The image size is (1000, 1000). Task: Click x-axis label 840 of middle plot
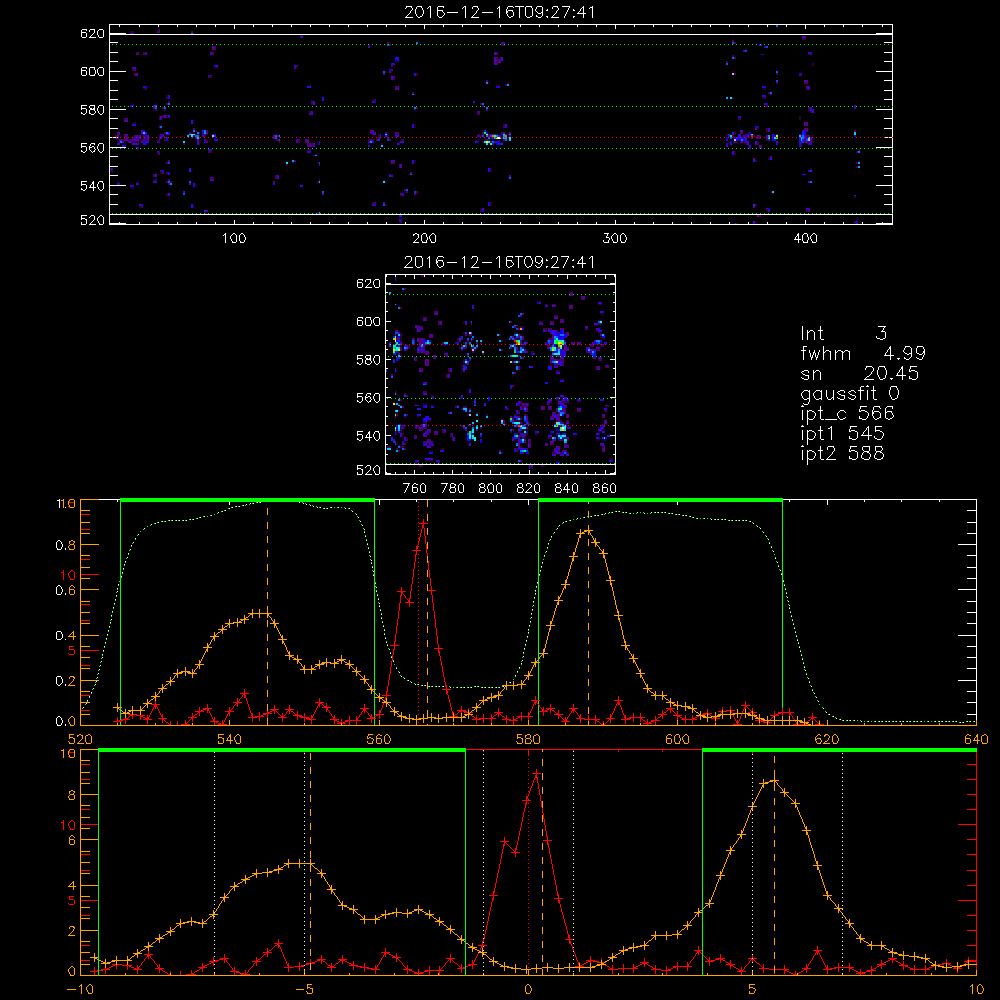coord(566,489)
